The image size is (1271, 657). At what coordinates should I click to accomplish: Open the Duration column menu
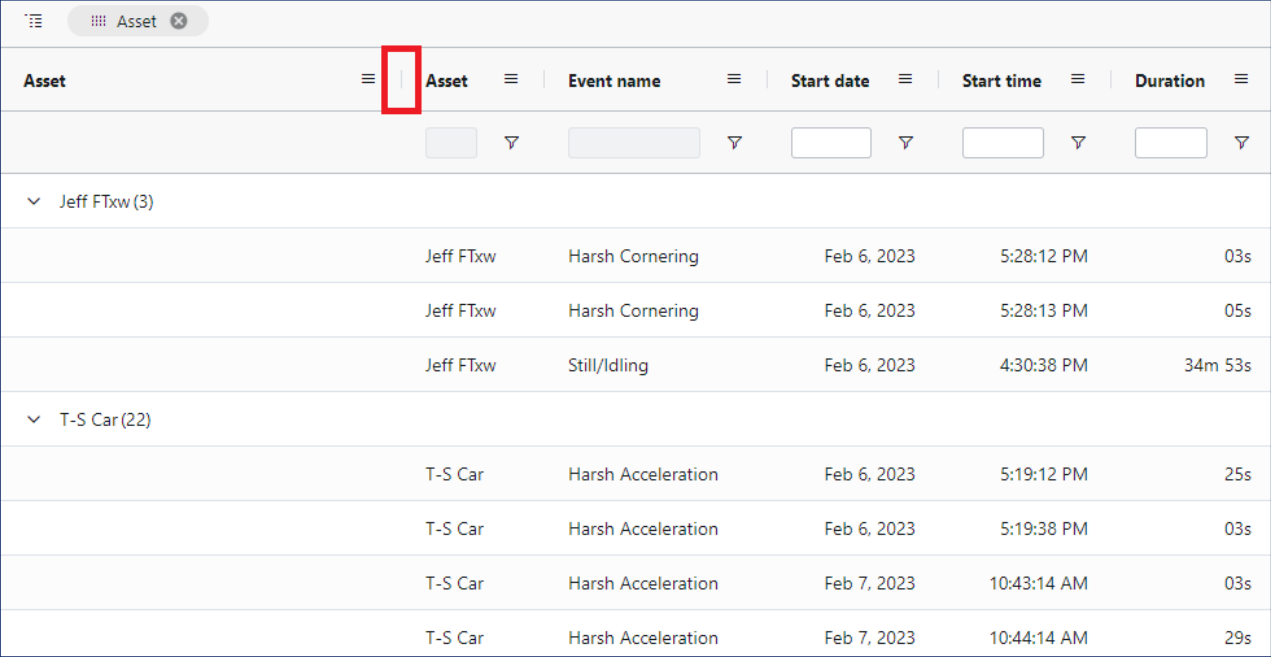tap(1241, 79)
